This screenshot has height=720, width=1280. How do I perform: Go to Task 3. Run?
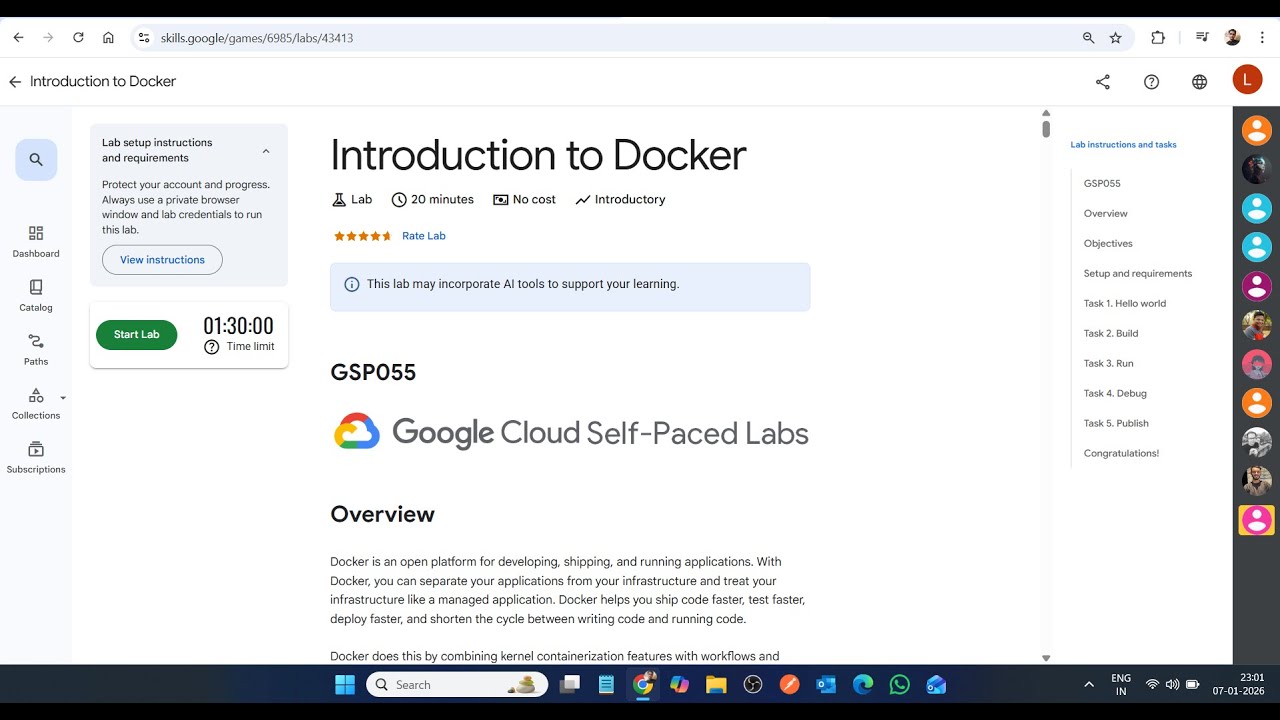click(x=1109, y=364)
